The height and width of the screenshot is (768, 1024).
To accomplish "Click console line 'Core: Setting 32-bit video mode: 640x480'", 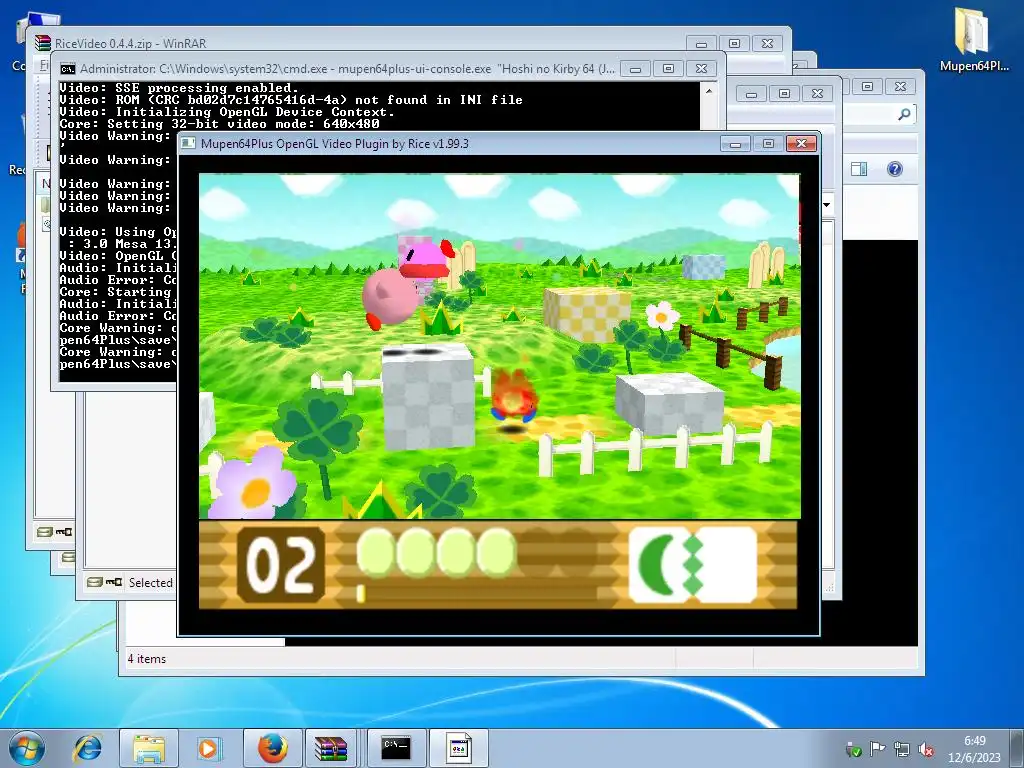I will [219, 123].
